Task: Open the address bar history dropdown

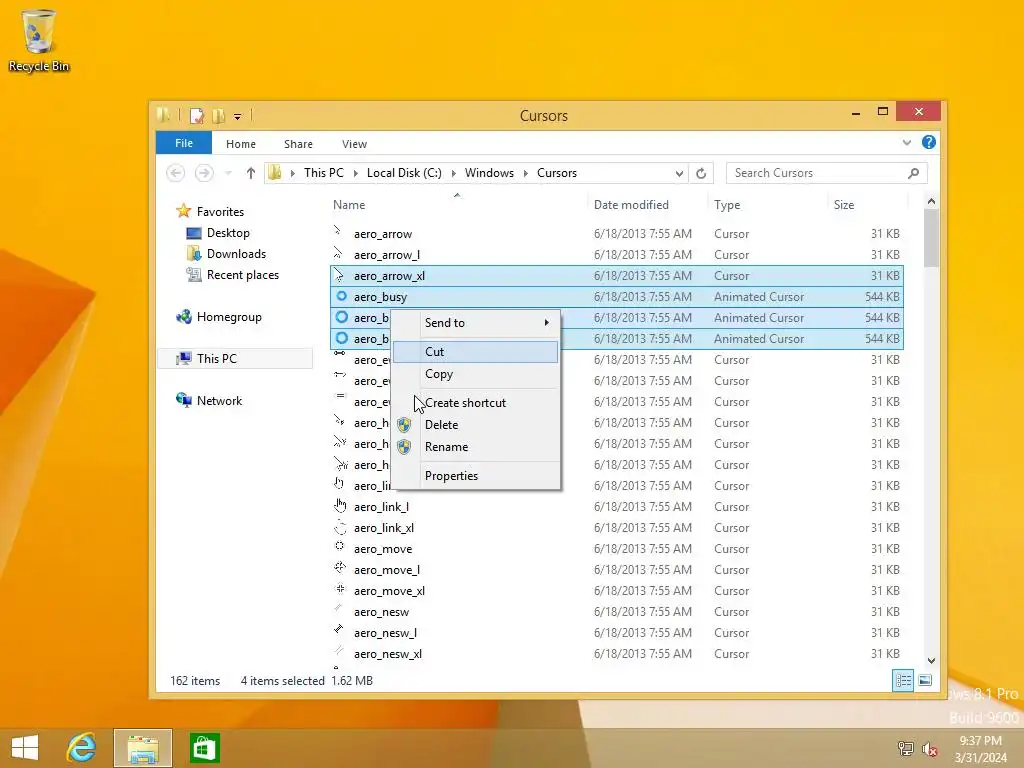Action: [679, 173]
